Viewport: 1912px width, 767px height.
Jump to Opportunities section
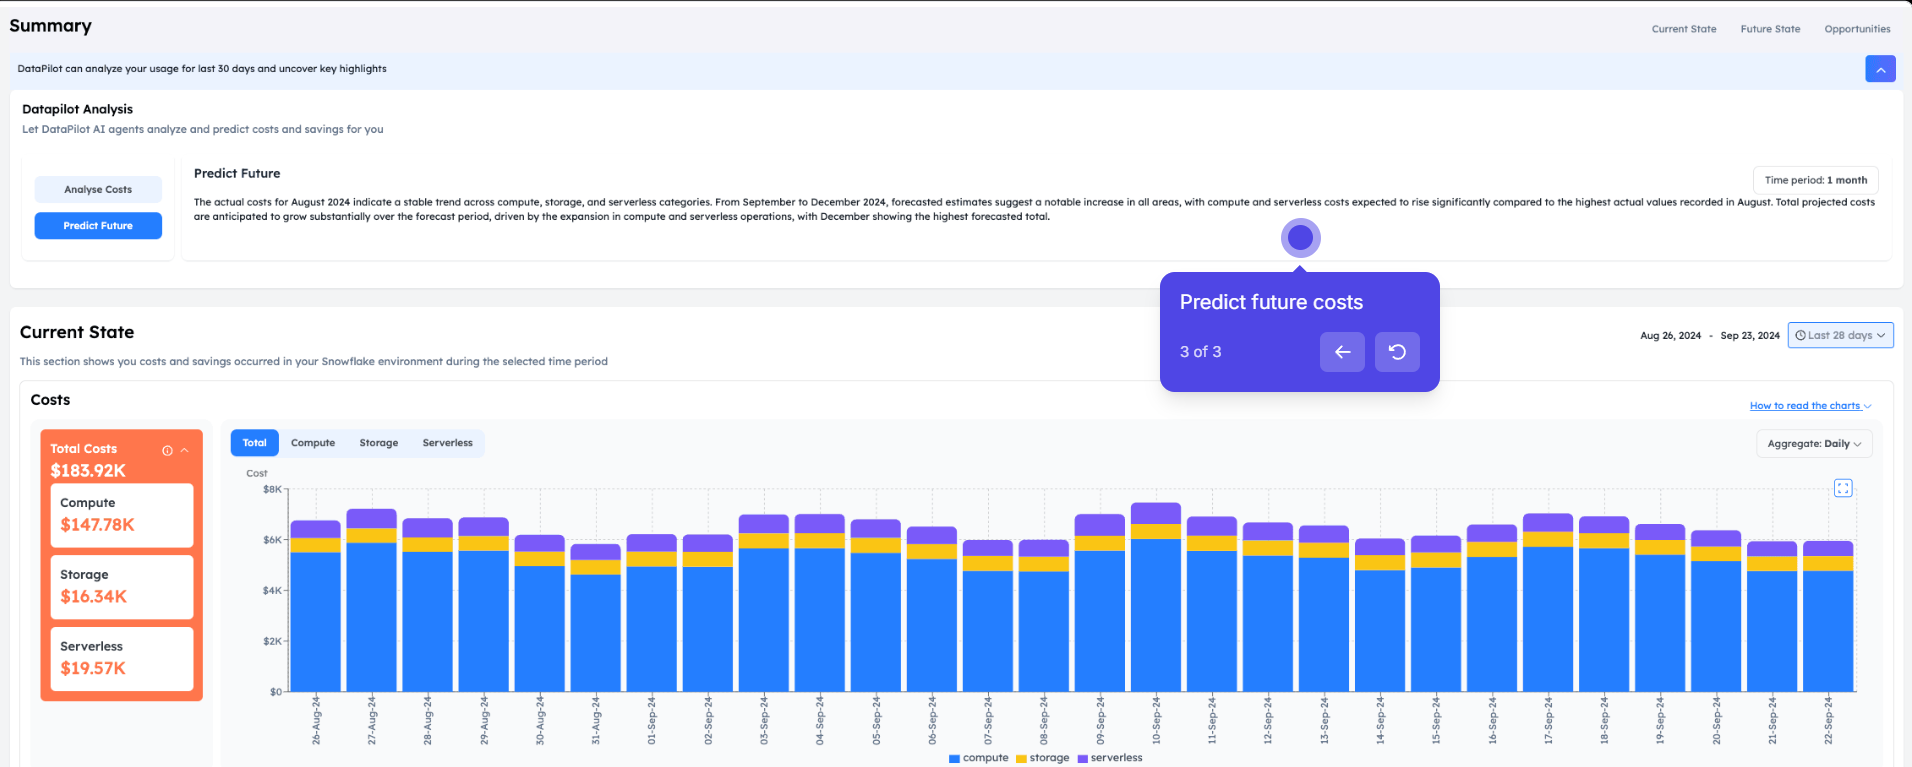pos(1857,29)
